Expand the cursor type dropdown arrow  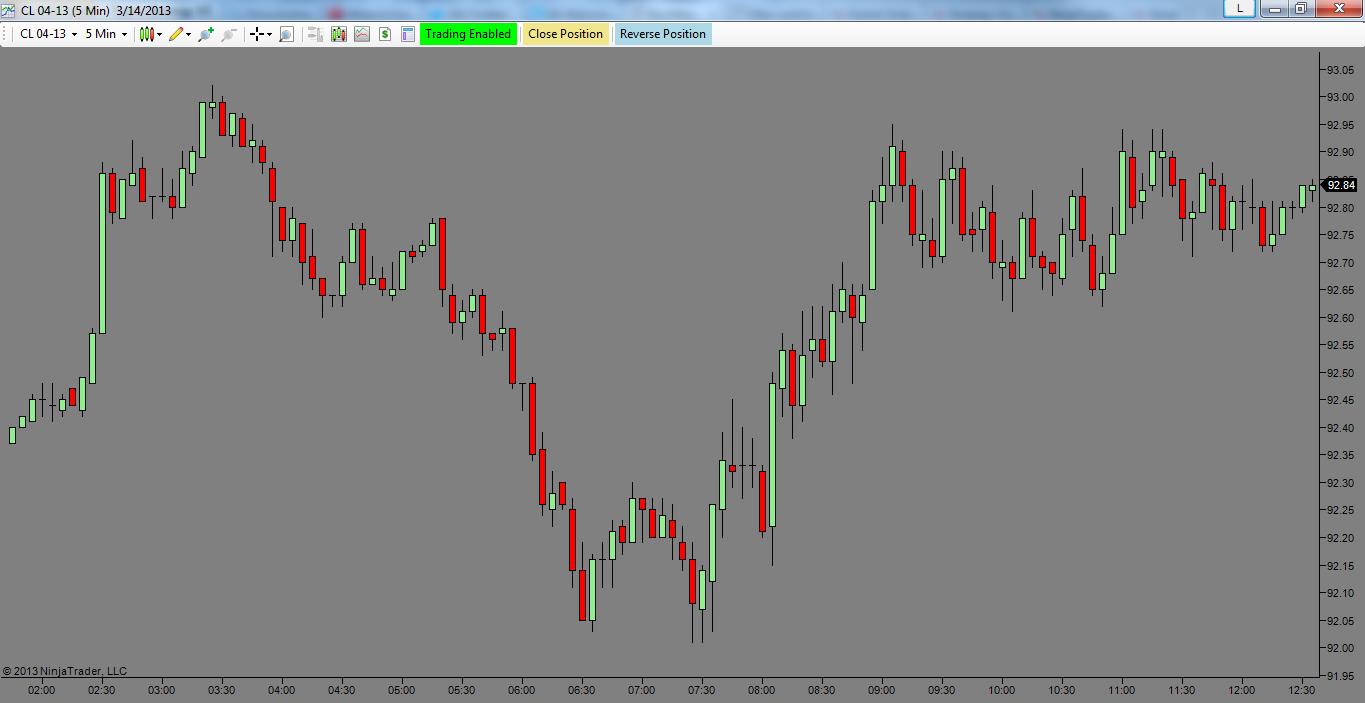[x=270, y=34]
